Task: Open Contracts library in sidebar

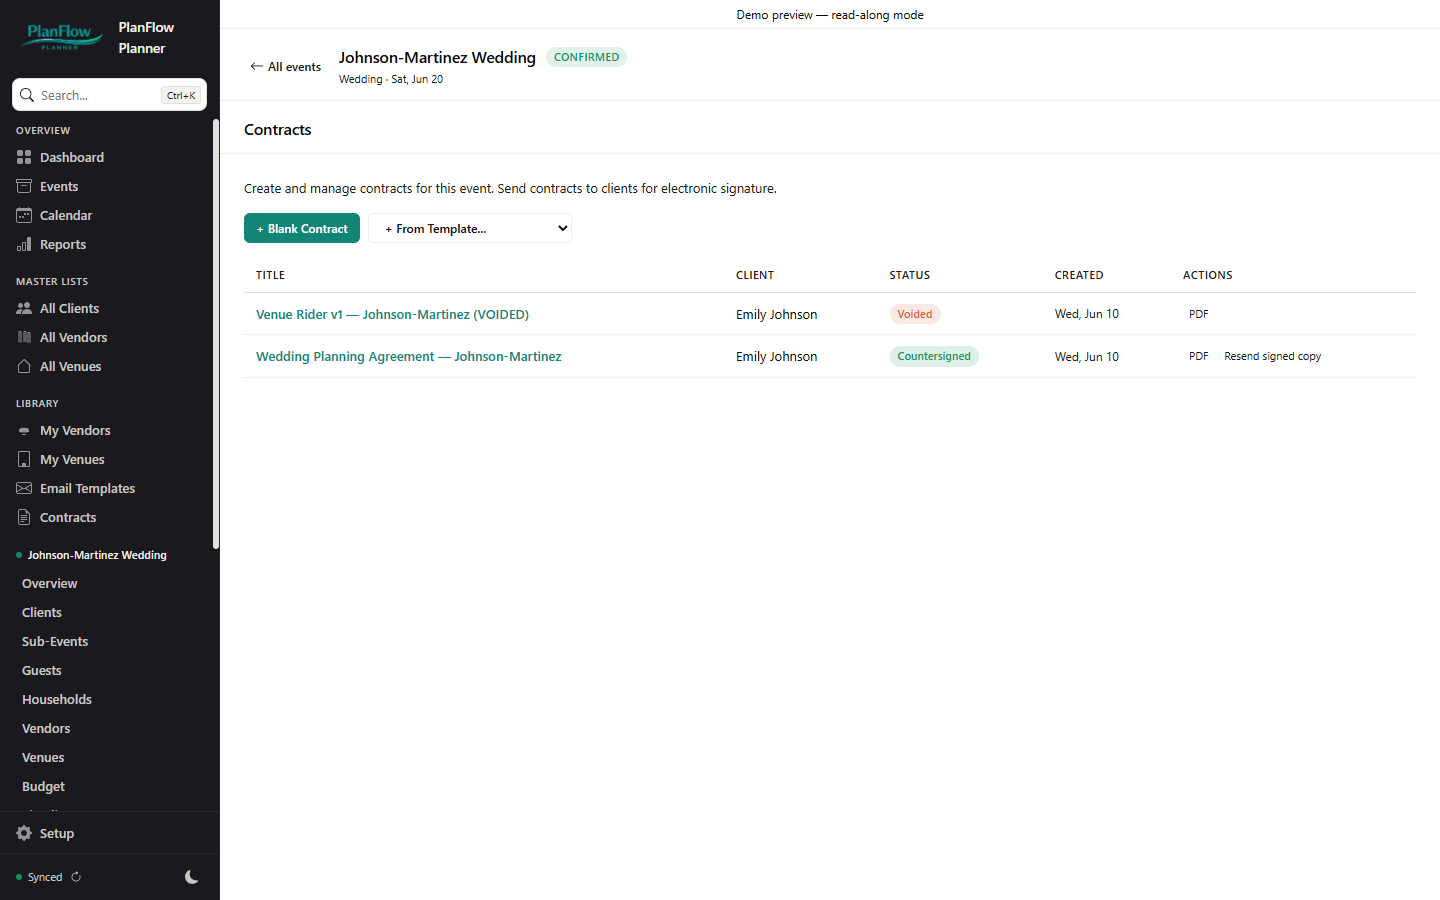Action: tap(68, 517)
